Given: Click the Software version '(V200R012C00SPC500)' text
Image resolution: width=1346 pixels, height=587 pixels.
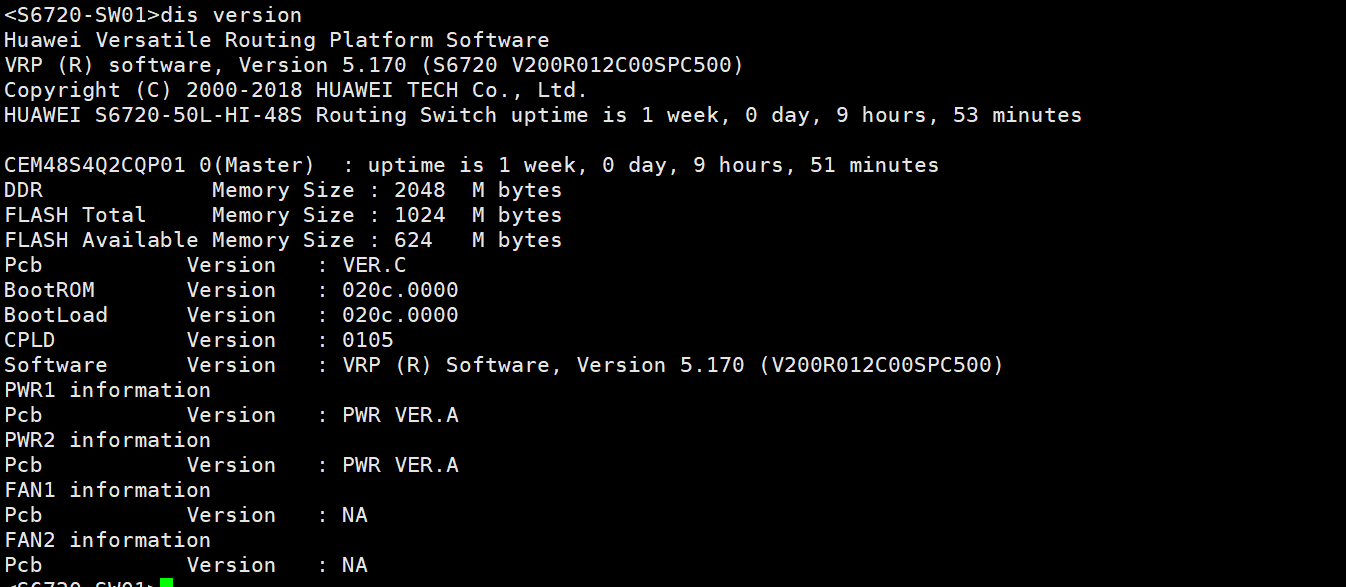Looking at the screenshot, I should point(881,365).
